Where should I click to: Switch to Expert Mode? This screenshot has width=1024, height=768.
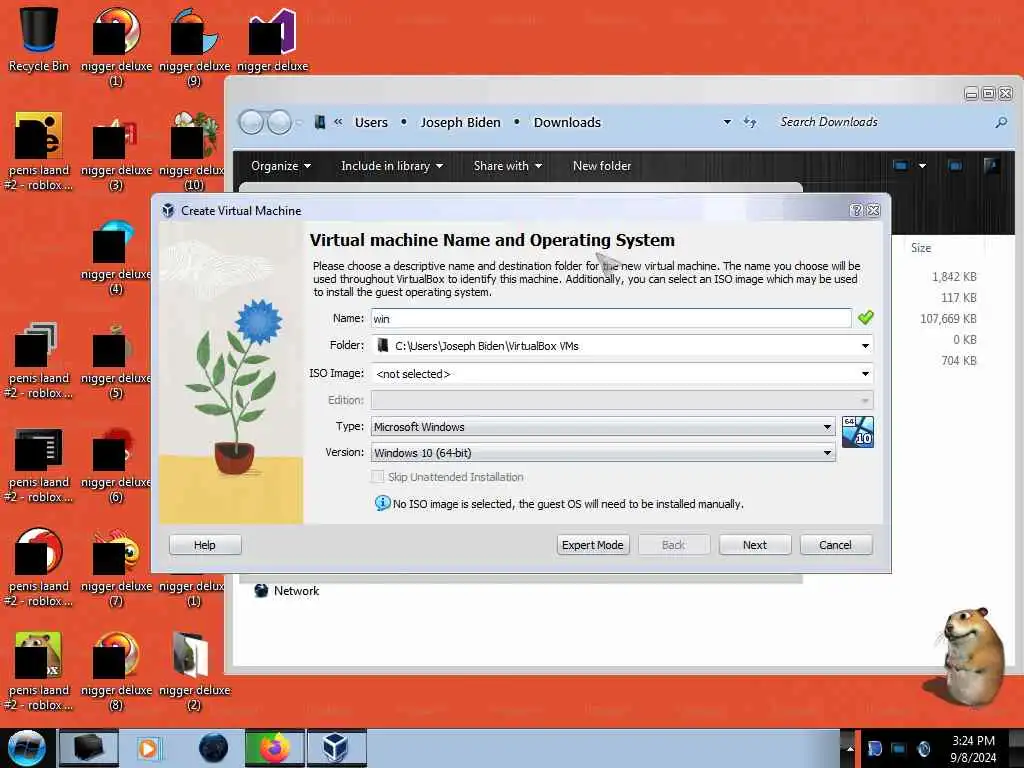tap(593, 545)
